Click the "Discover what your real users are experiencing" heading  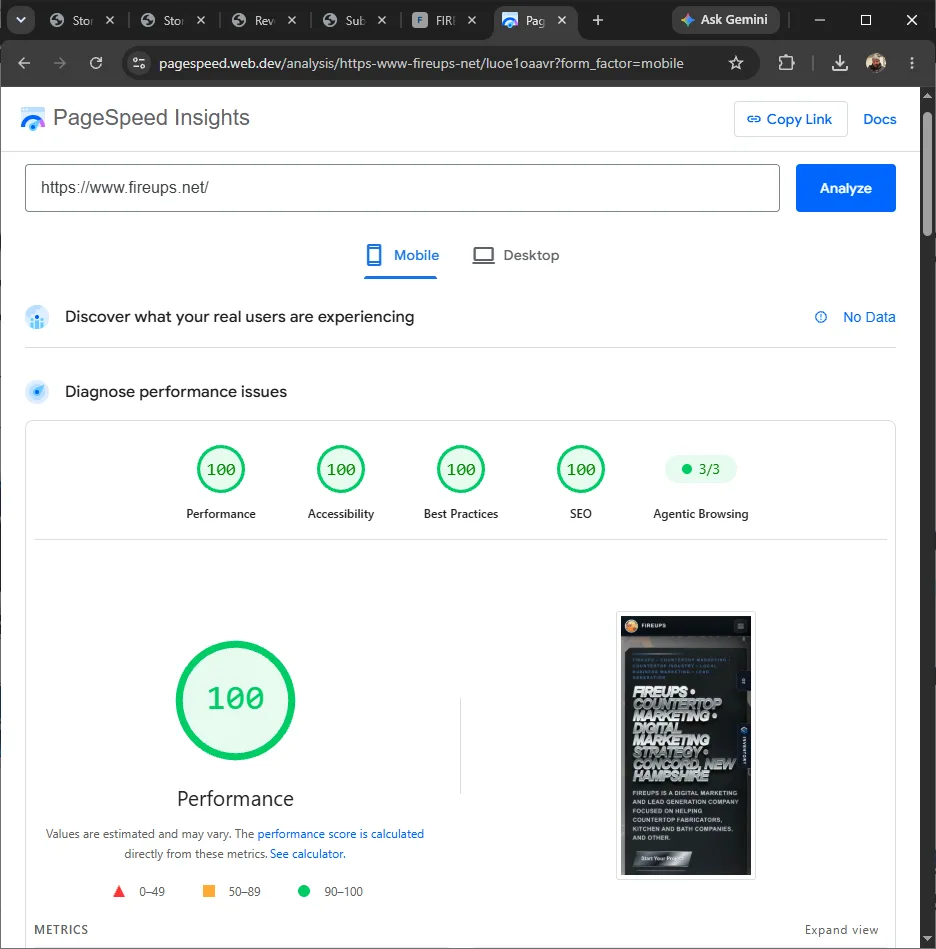240,317
